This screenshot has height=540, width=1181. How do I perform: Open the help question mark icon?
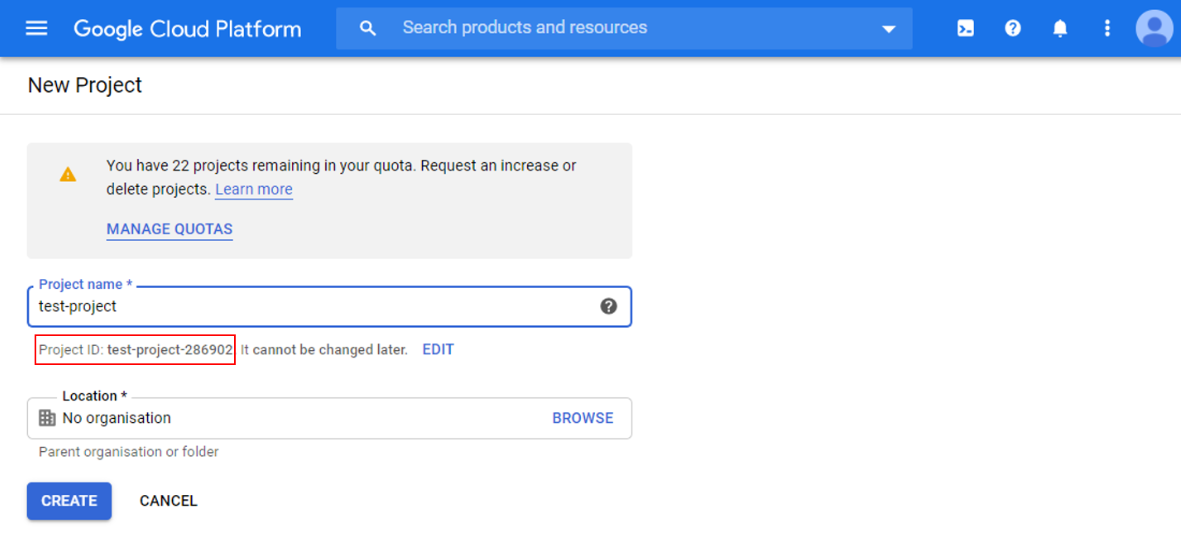click(1013, 29)
